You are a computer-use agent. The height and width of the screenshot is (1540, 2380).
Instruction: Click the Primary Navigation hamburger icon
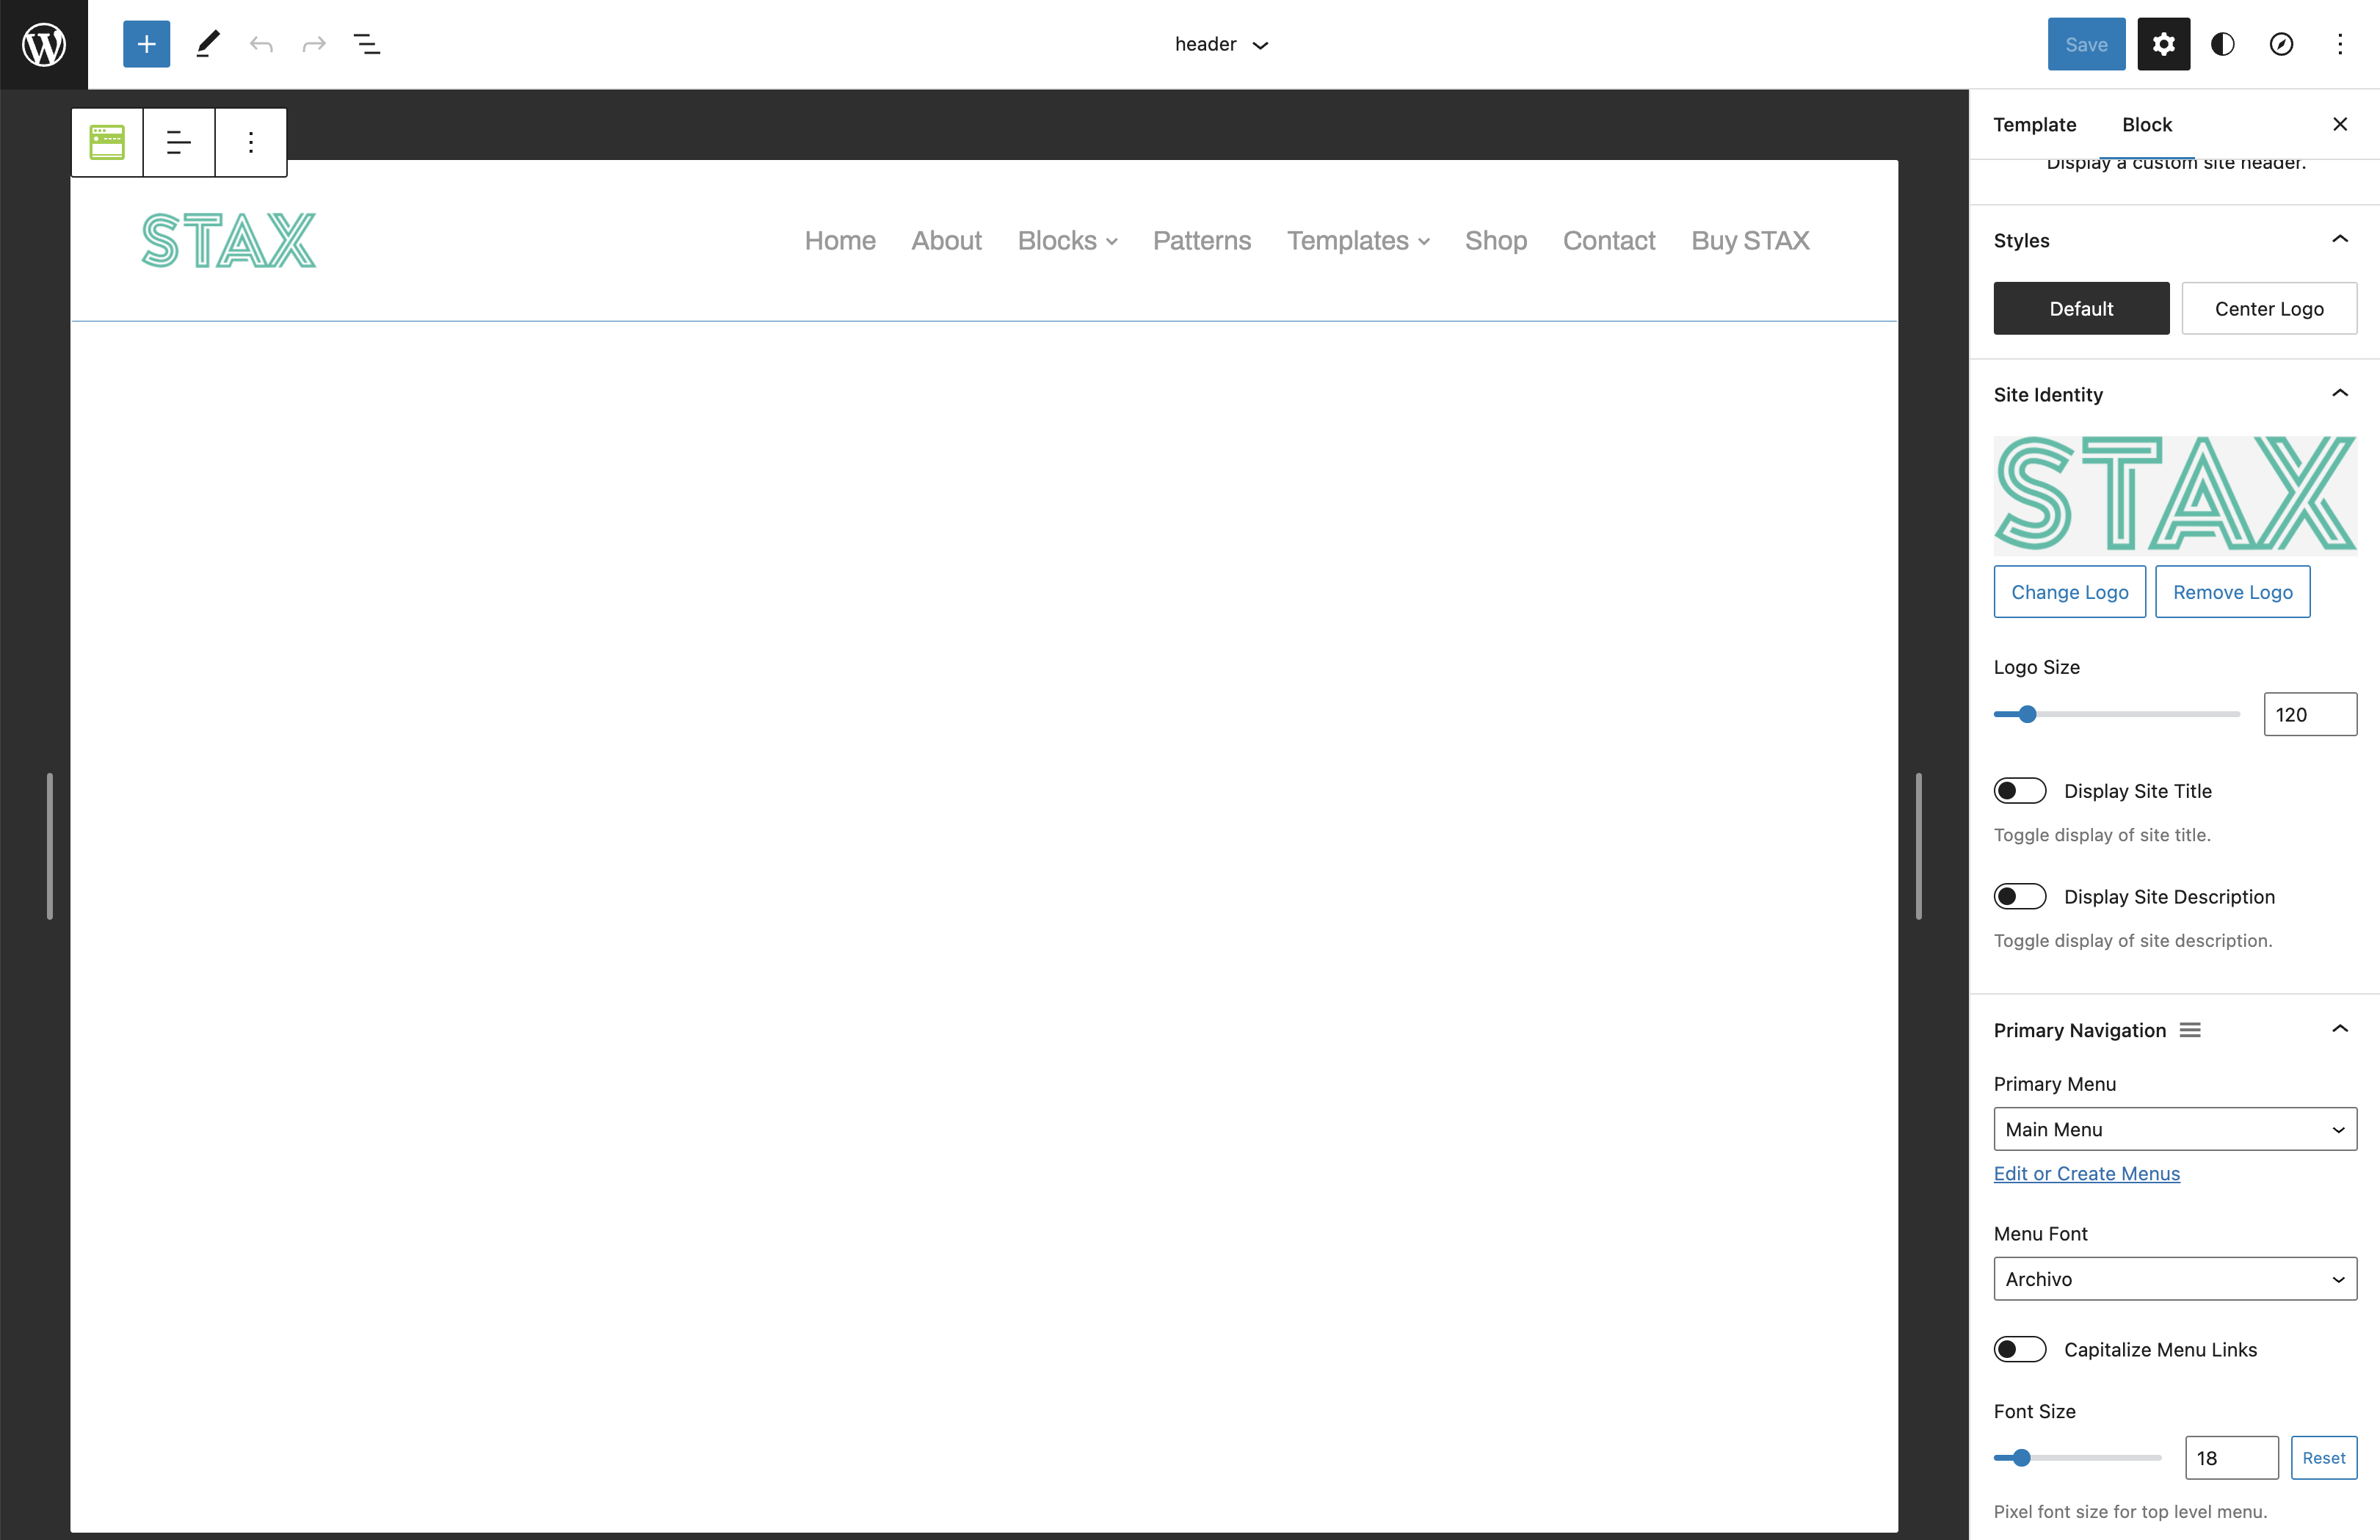coord(2190,1030)
